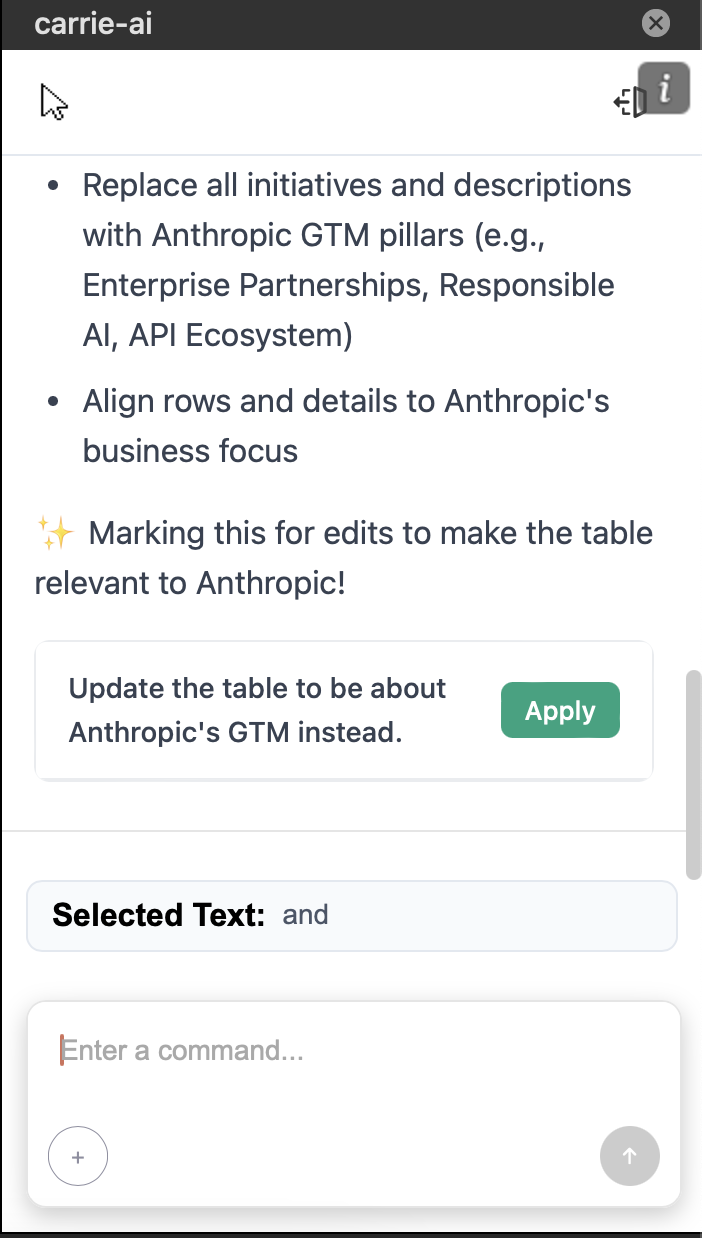Screen dimensions: 702x1238
Task: Click the pointer arrow icon in header
Action: pyautogui.click(x=54, y=102)
